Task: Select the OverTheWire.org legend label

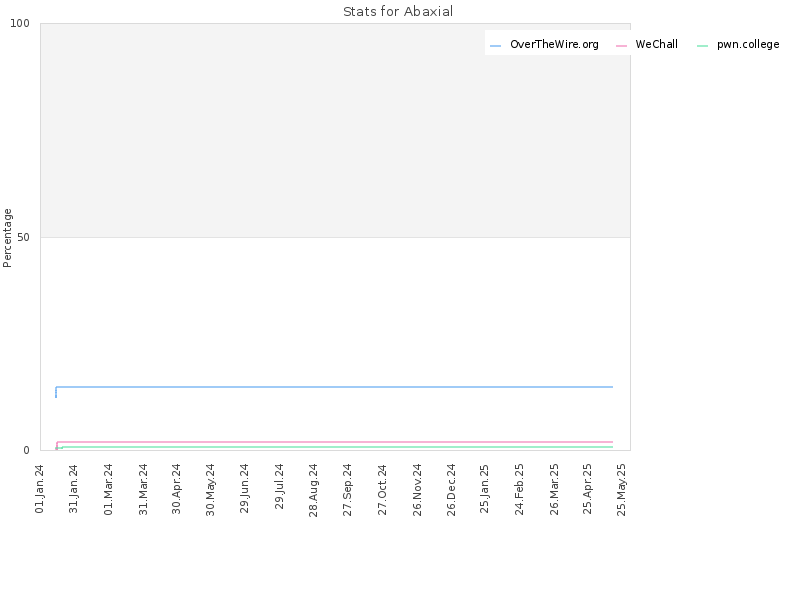Action: [554, 44]
